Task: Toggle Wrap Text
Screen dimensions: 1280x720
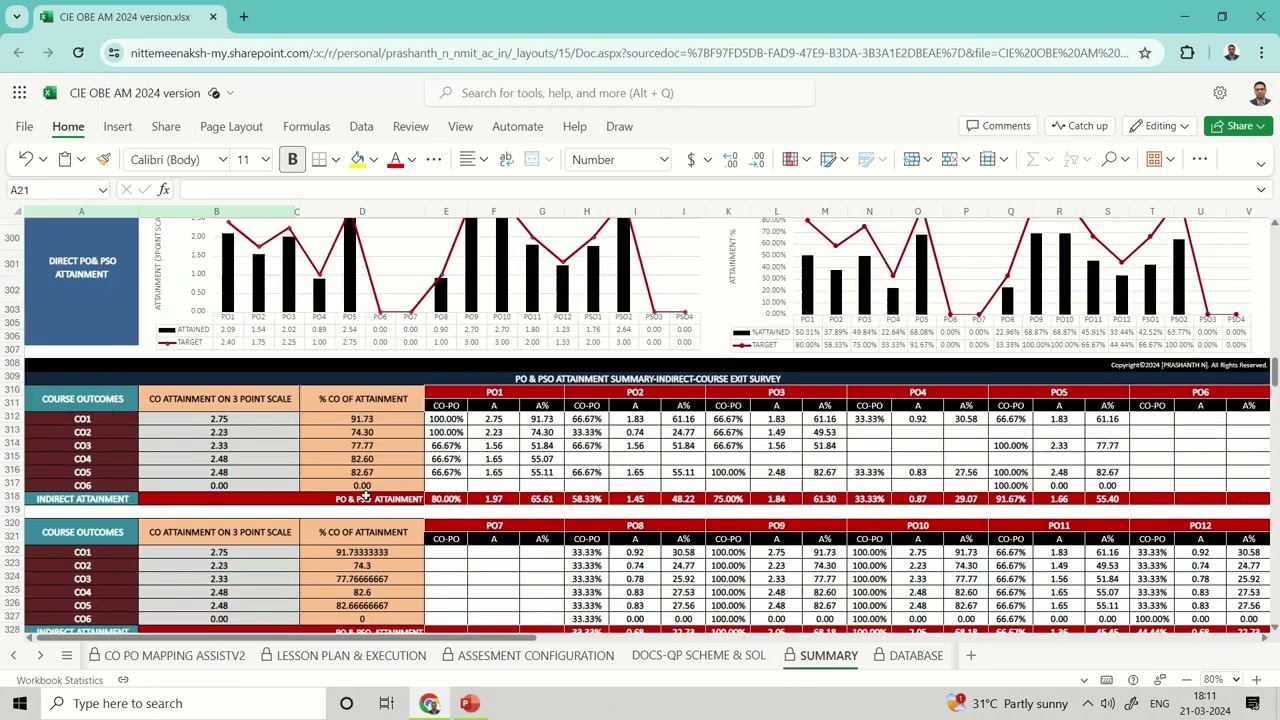Action: (x=506, y=159)
